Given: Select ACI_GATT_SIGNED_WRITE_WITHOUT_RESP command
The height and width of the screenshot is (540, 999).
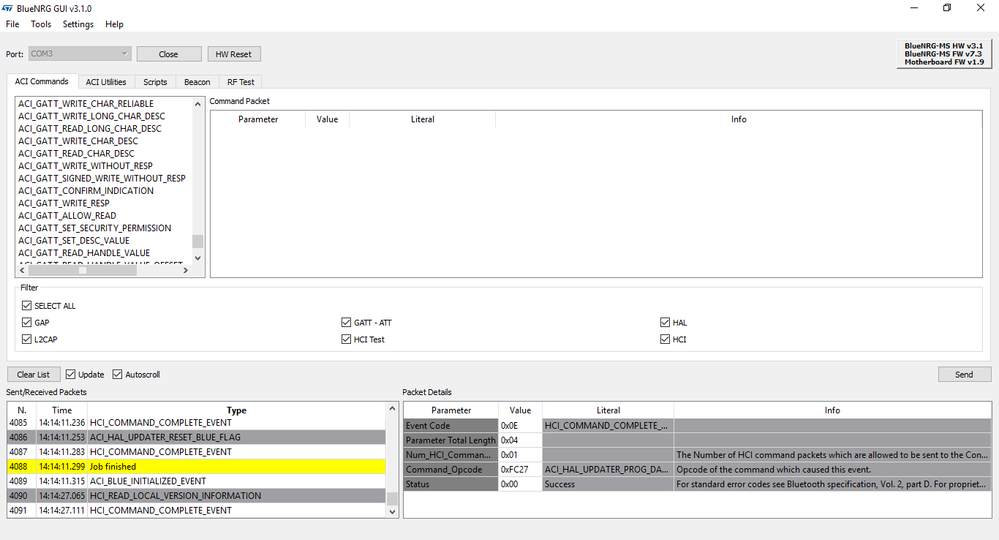Looking at the screenshot, I should (x=102, y=178).
